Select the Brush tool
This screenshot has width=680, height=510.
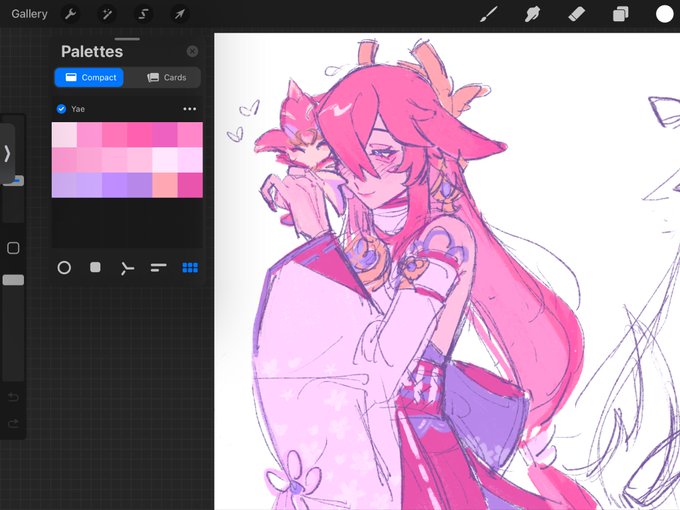click(489, 14)
